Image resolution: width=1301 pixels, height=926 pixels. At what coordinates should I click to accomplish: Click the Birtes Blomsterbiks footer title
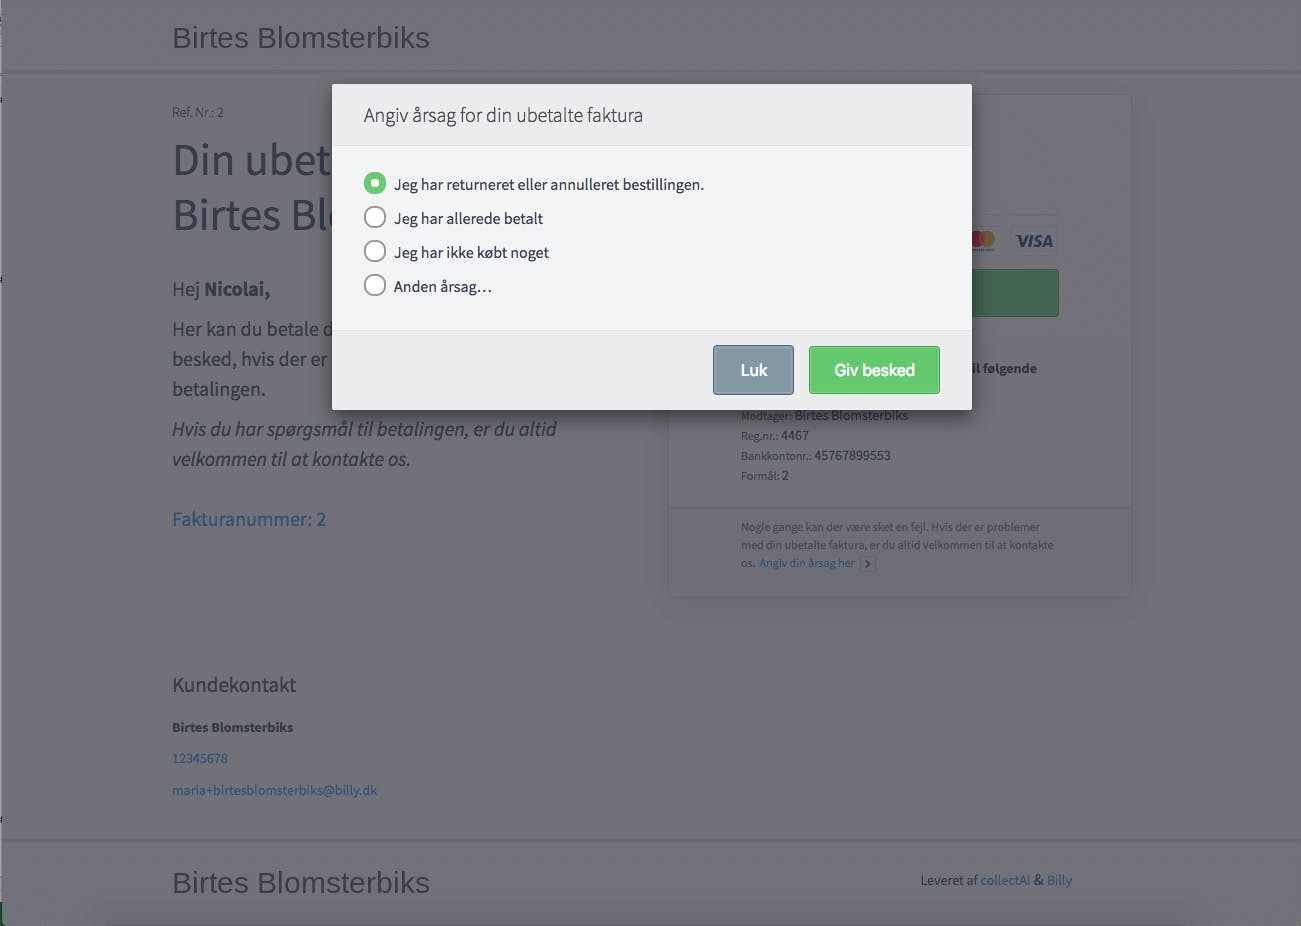click(301, 883)
